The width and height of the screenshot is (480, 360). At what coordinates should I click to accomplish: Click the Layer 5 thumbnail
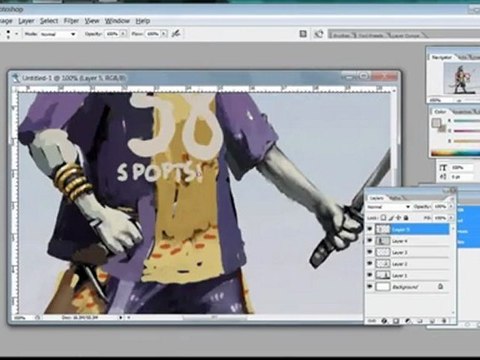point(383,229)
